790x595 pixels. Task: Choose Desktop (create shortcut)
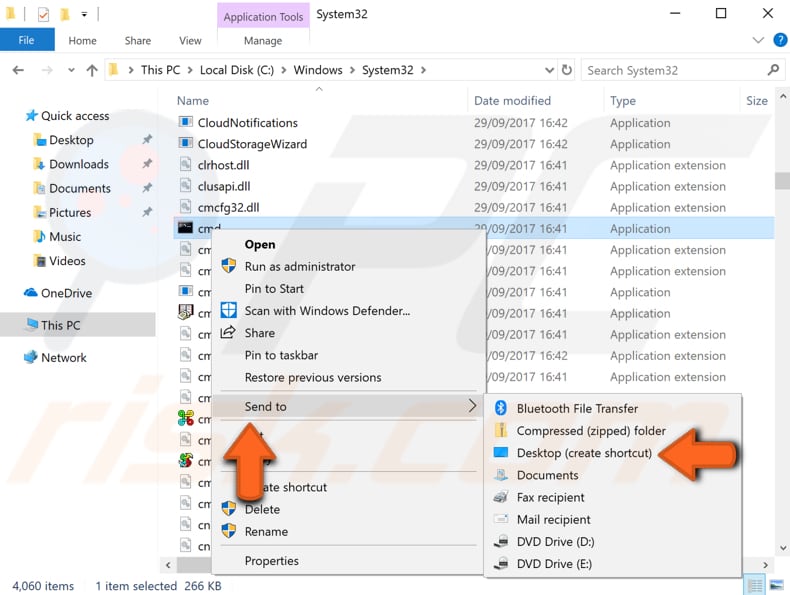coord(584,453)
